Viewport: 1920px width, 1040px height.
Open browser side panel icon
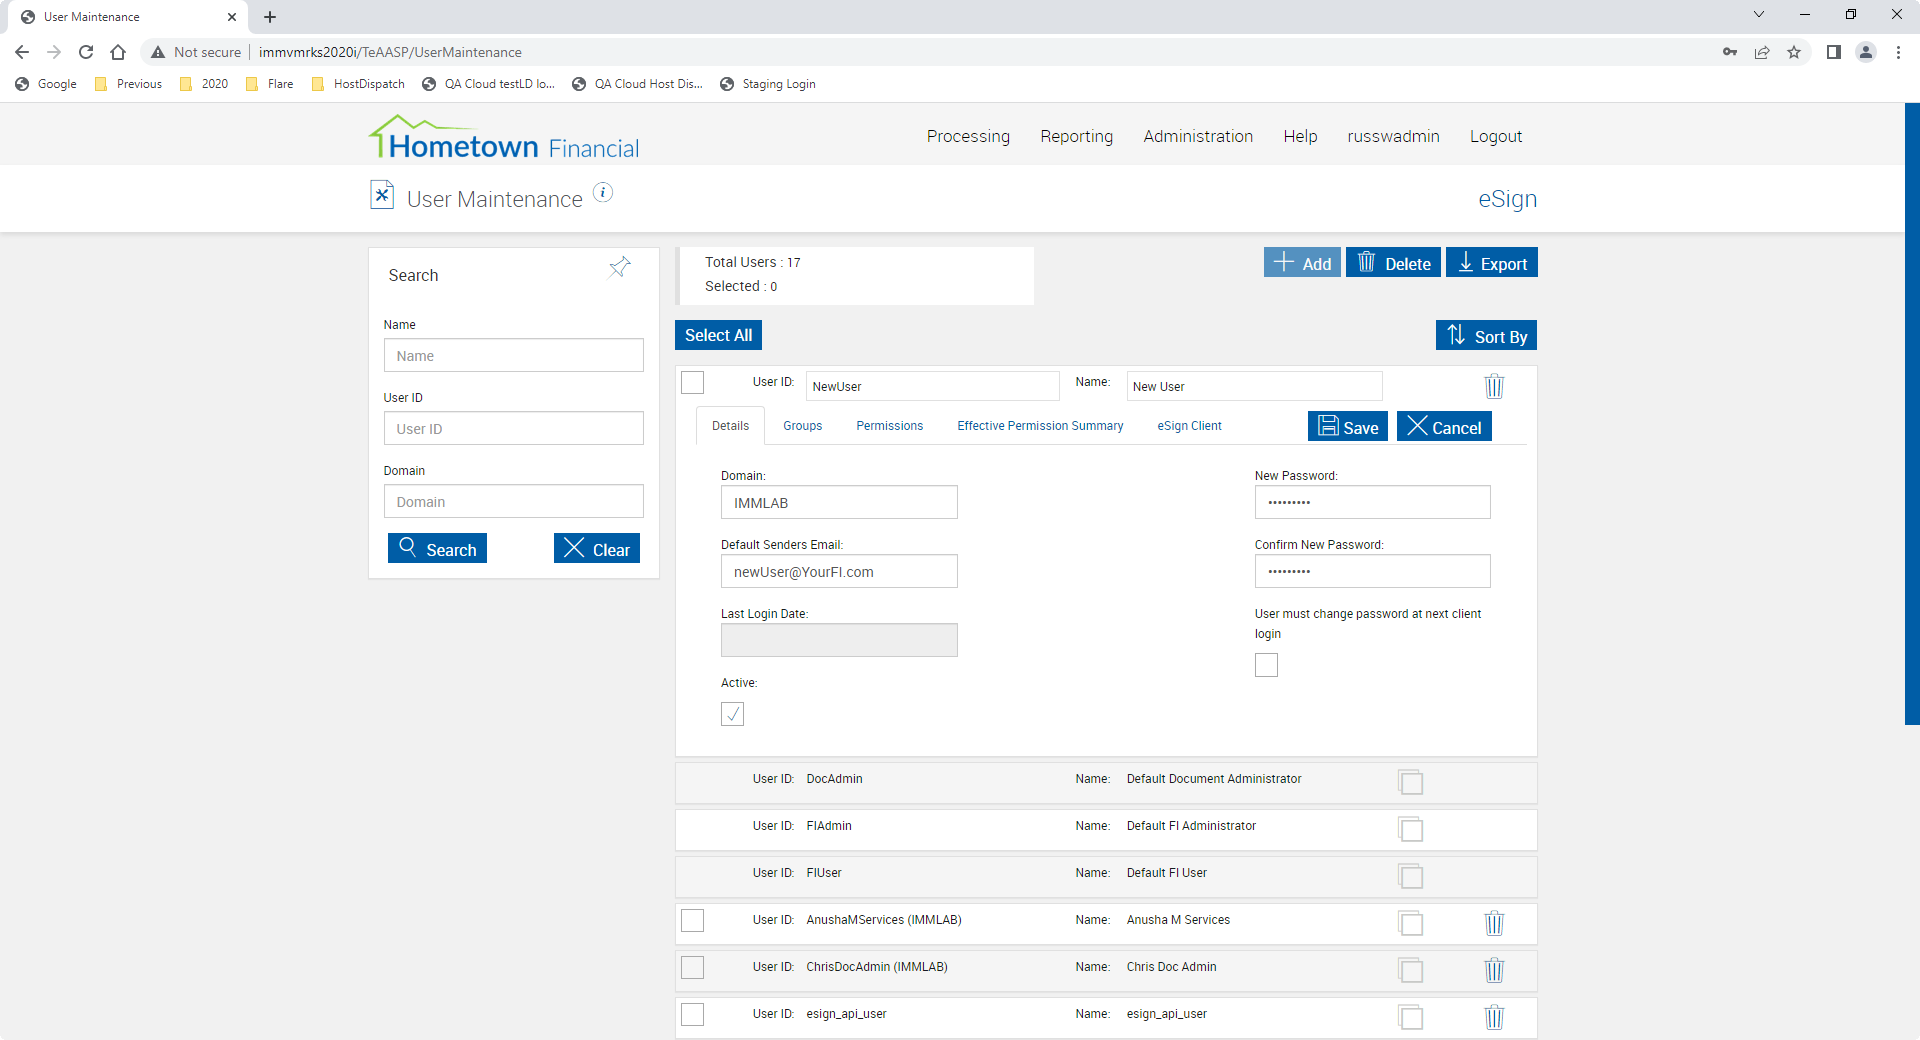(1833, 52)
